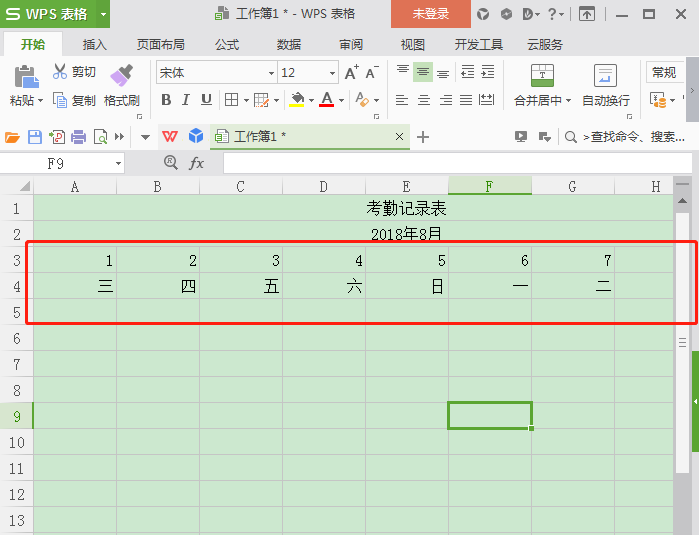The width and height of the screenshot is (699, 535).
Task: Click the increase font size icon
Action: click(351, 73)
